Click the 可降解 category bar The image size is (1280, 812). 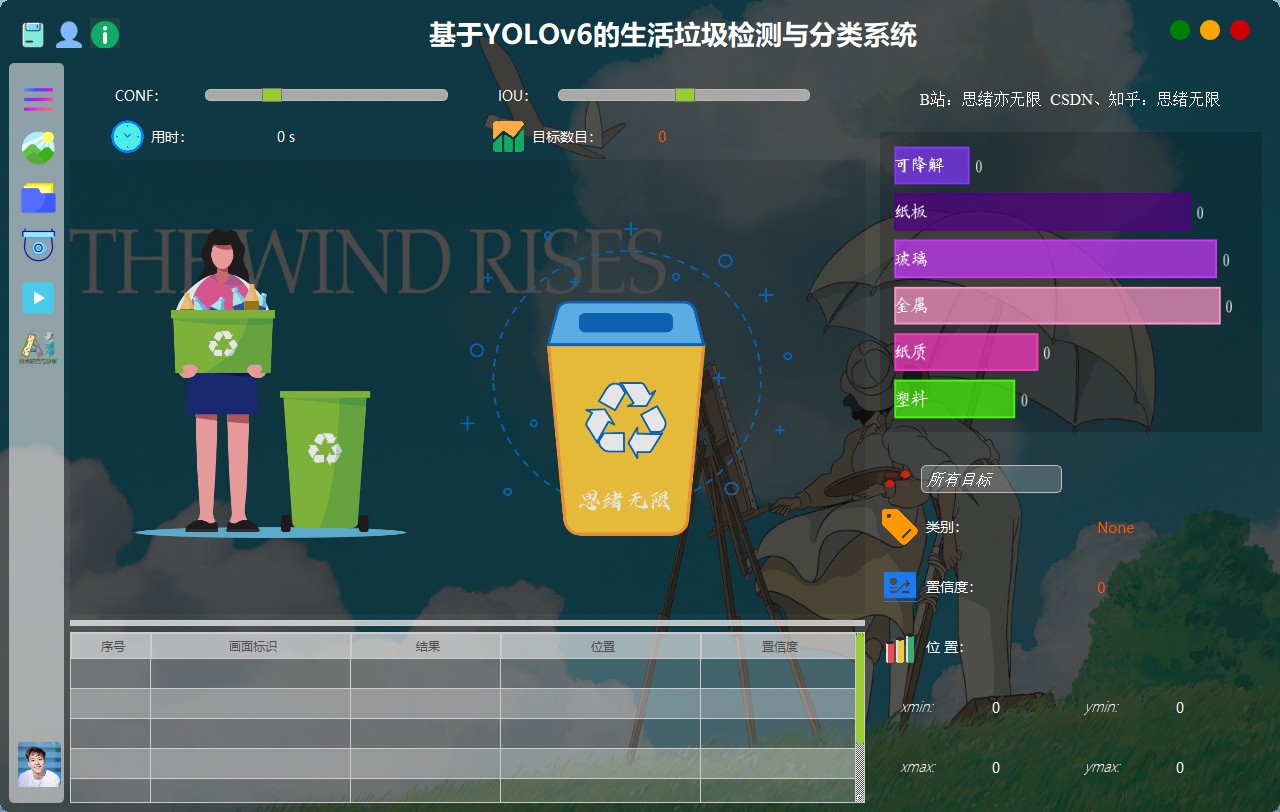pos(931,166)
